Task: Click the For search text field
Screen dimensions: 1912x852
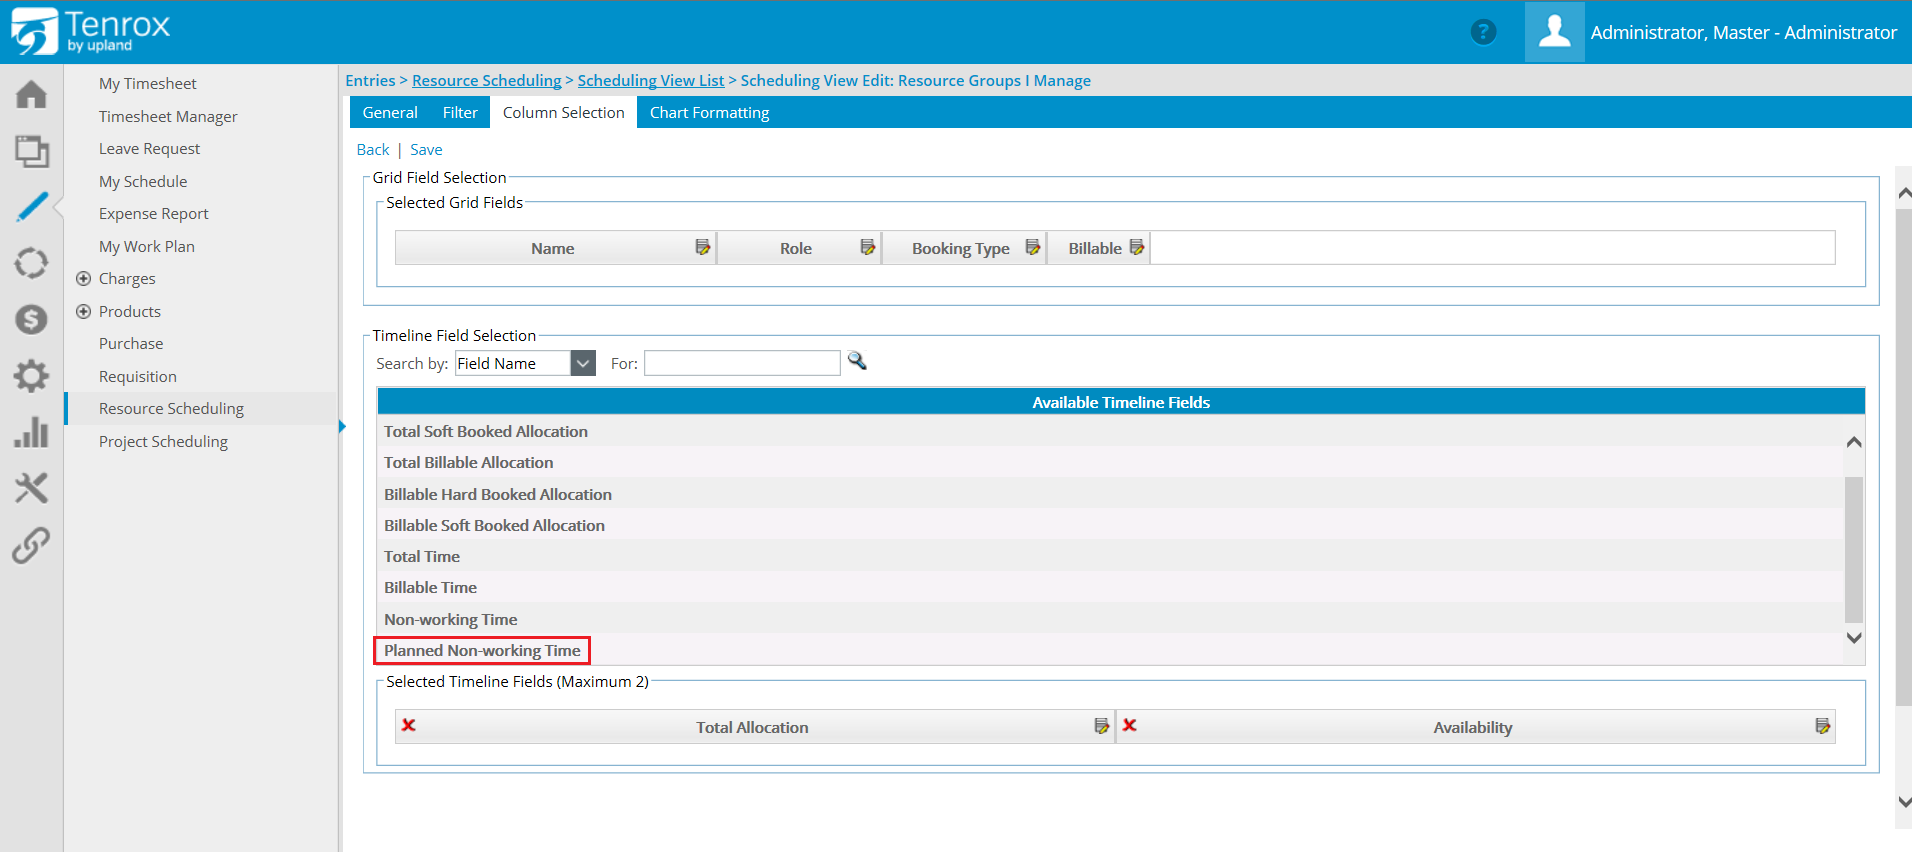Action: 742,363
